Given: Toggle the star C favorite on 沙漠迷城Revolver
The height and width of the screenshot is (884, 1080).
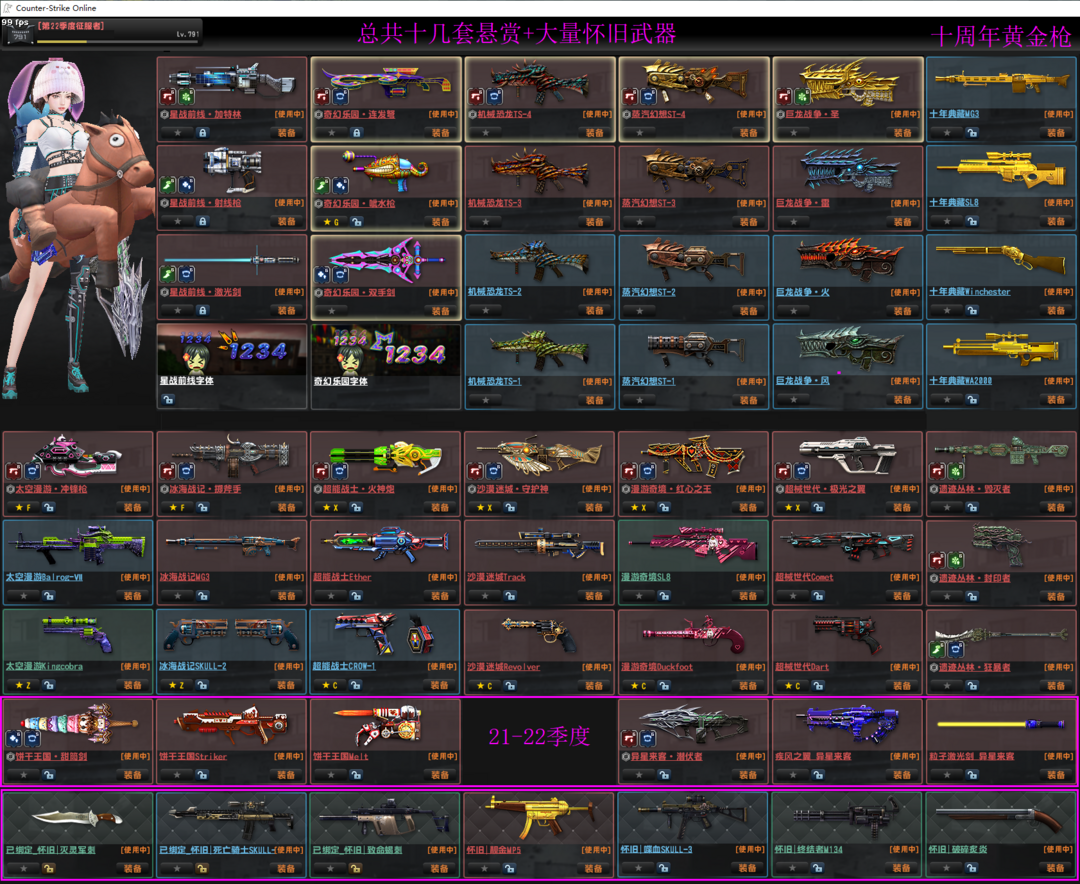Looking at the screenshot, I should [484, 685].
